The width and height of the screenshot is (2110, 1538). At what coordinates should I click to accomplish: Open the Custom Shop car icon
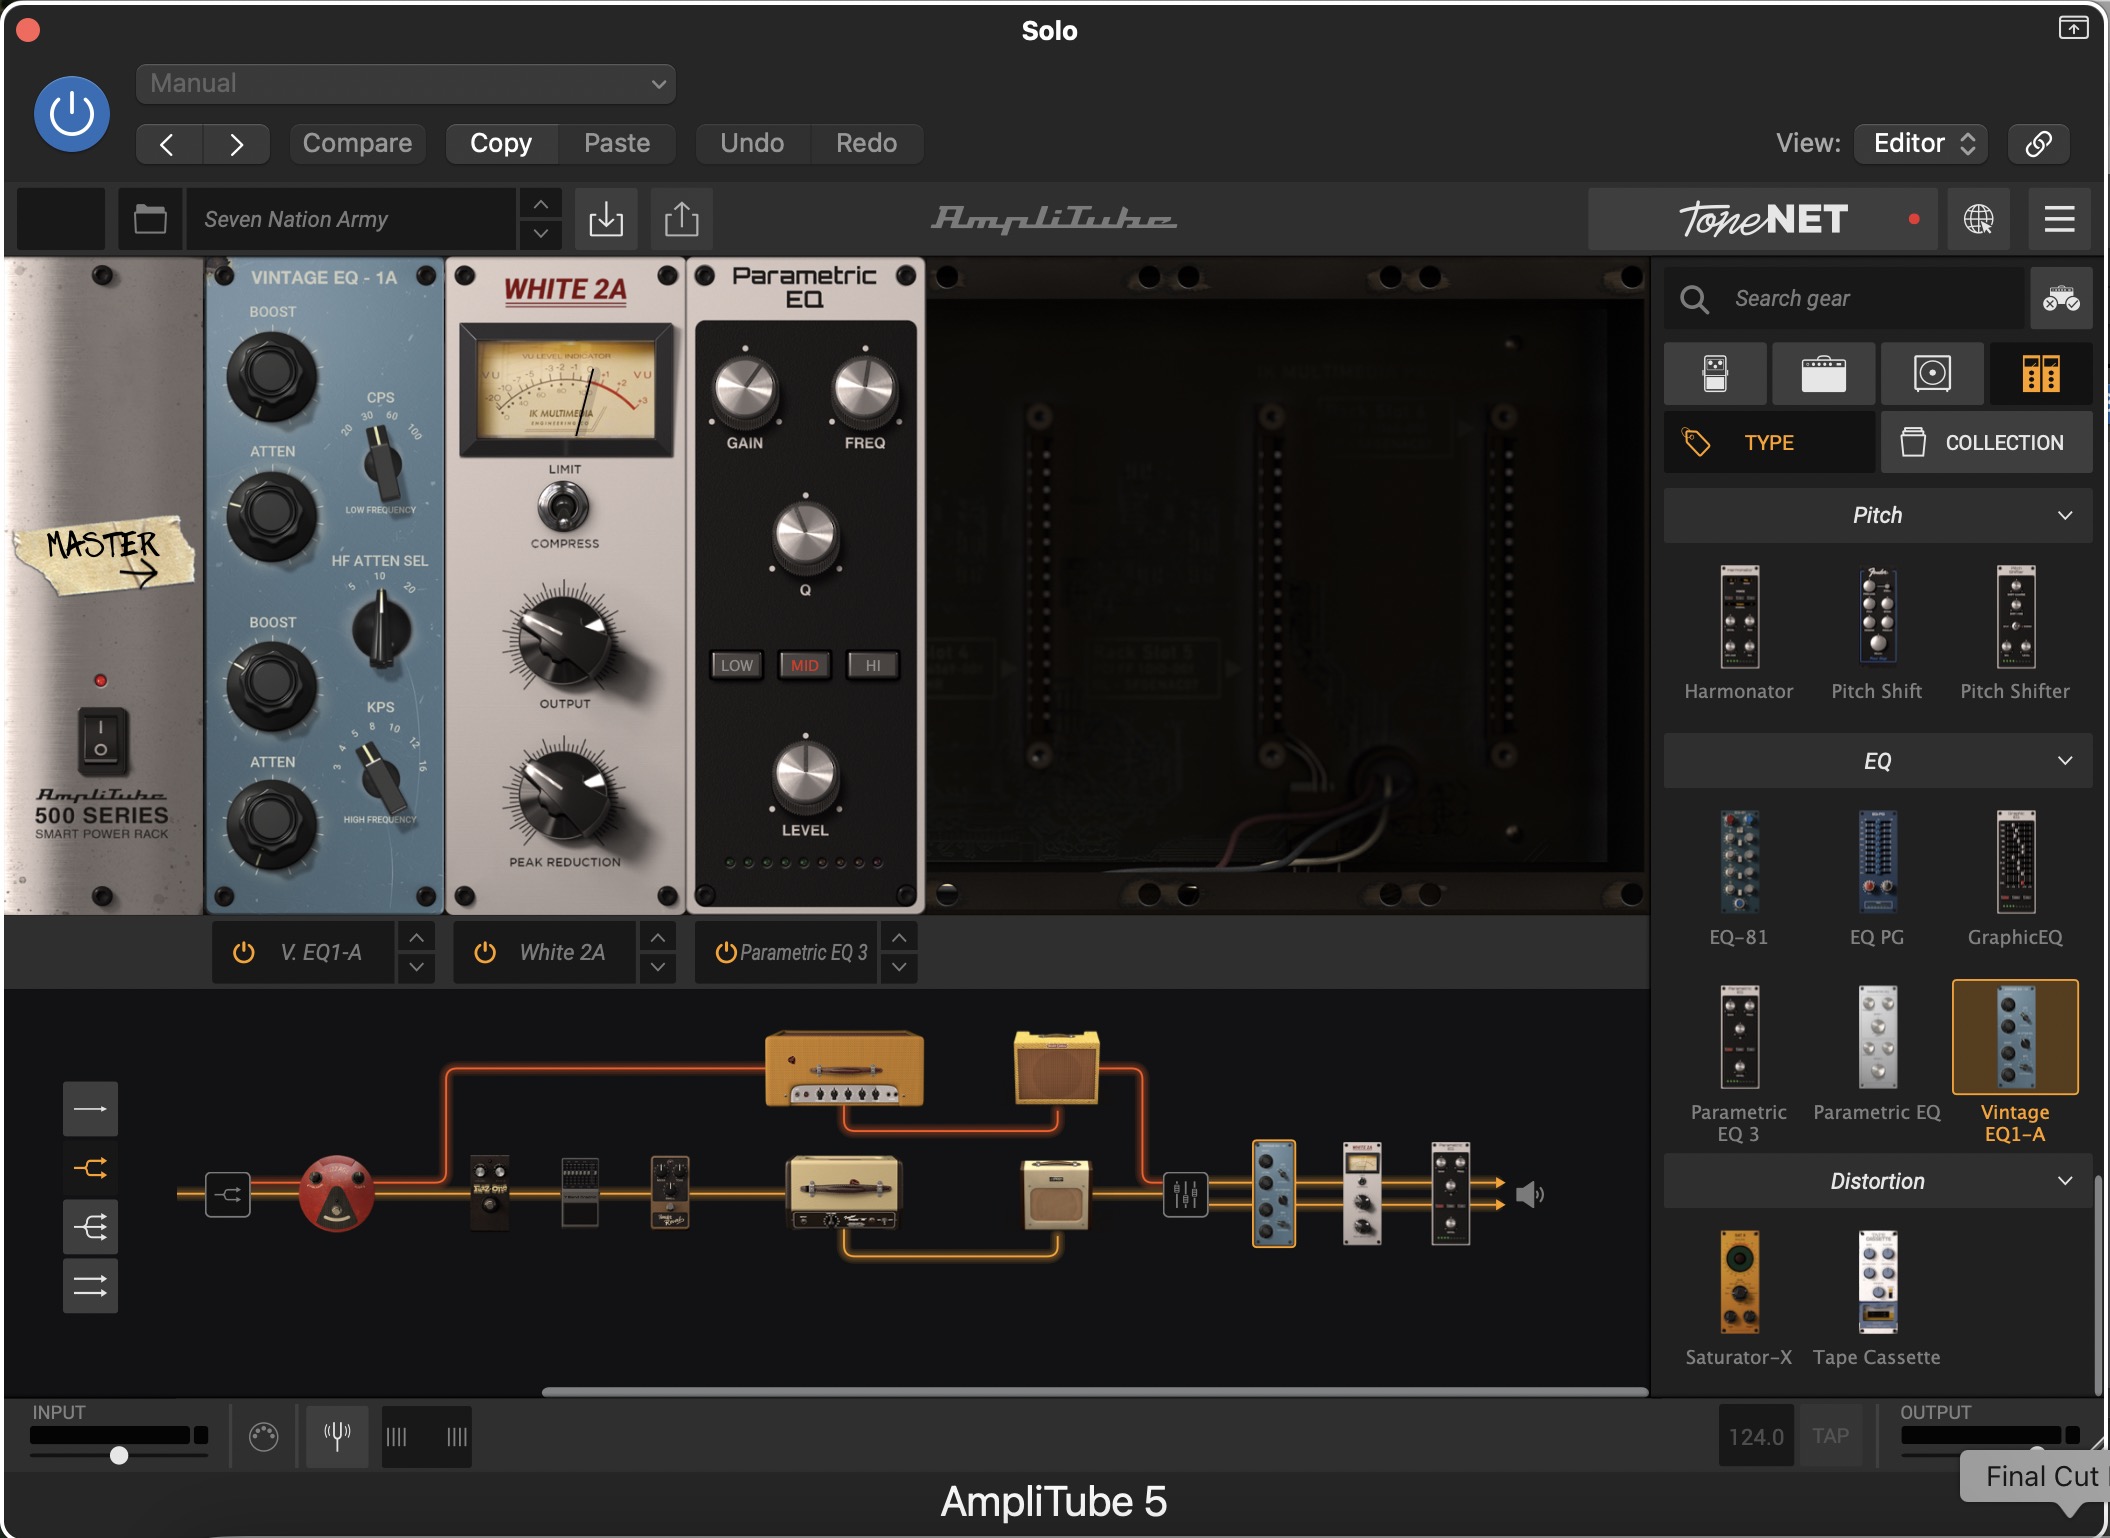point(2061,298)
